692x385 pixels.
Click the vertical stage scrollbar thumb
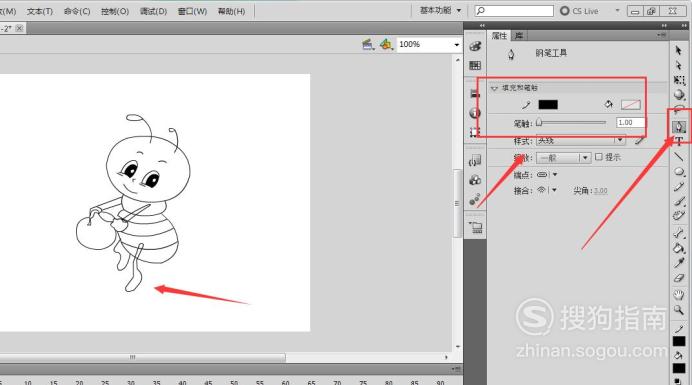[458, 203]
